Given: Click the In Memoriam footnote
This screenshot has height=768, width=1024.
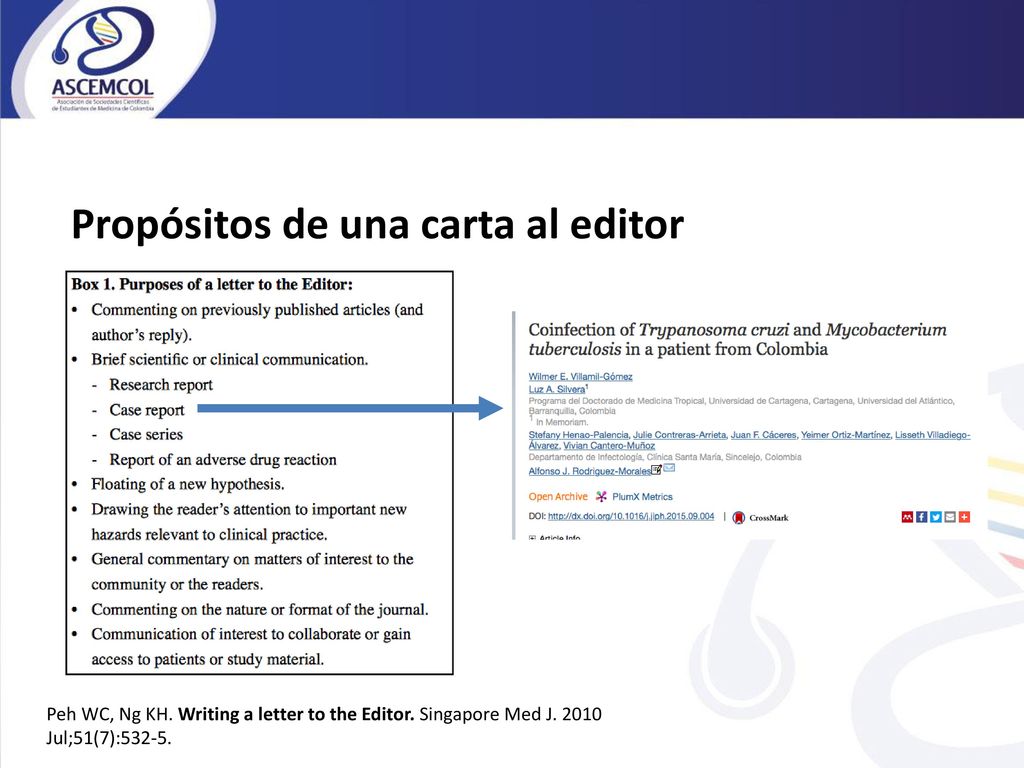Looking at the screenshot, I should click(560, 423).
